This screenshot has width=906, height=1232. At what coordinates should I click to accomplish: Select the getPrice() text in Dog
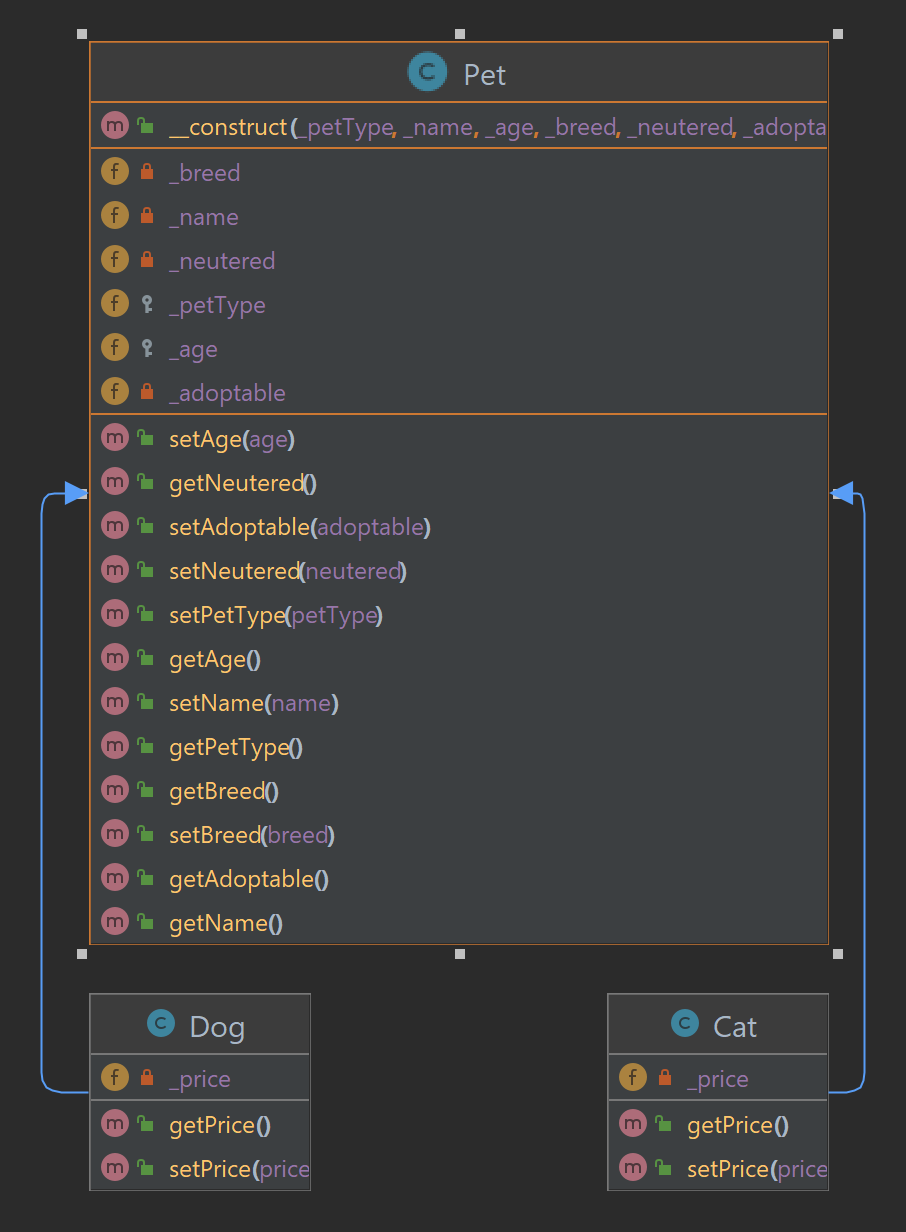click(x=220, y=1125)
